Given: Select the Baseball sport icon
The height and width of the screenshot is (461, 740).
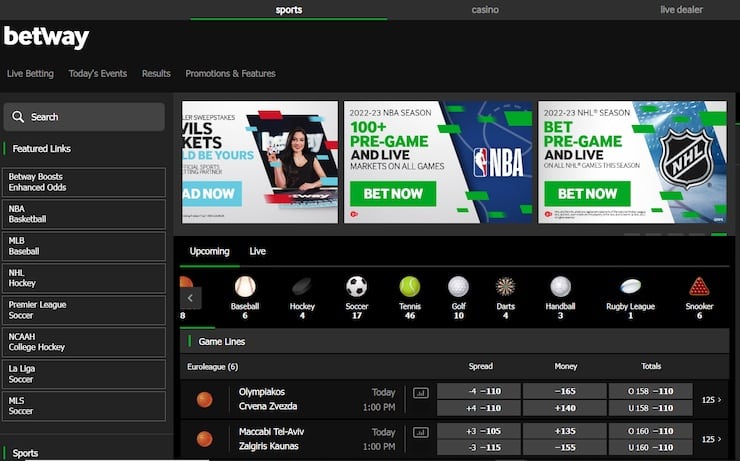Looking at the screenshot, I should coord(245,286).
